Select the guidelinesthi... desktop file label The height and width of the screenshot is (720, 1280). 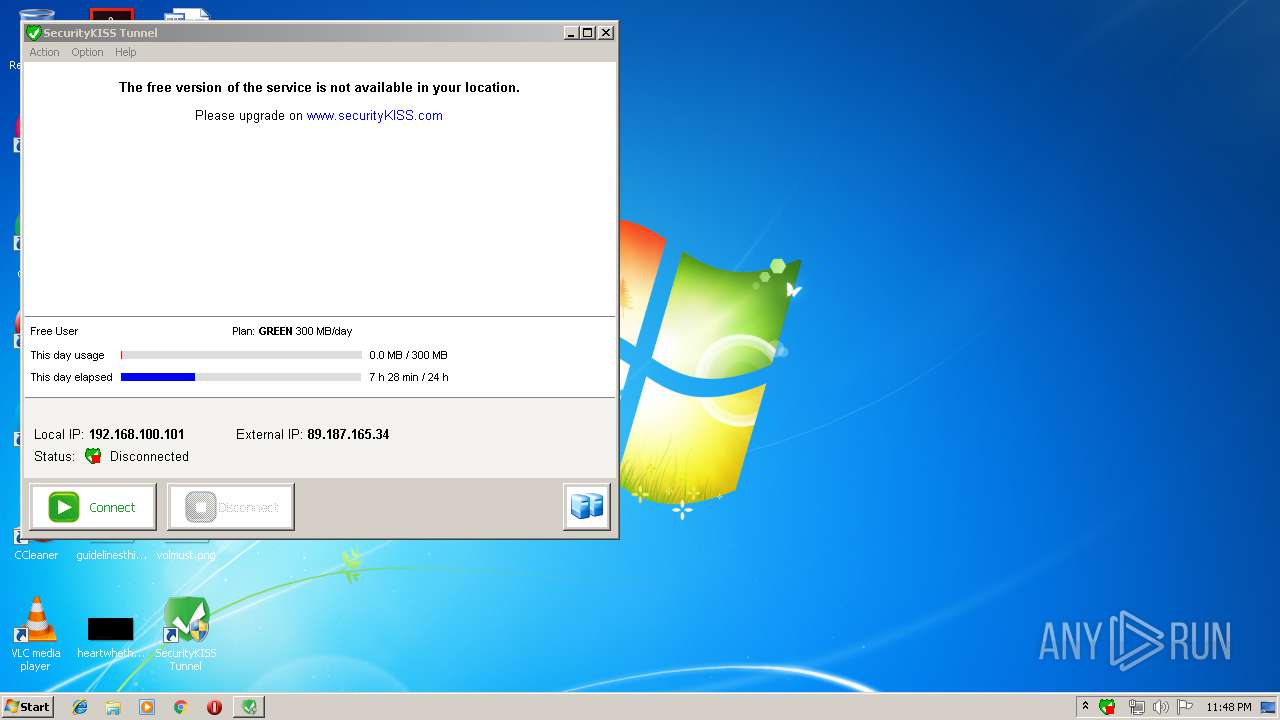pos(111,555)
